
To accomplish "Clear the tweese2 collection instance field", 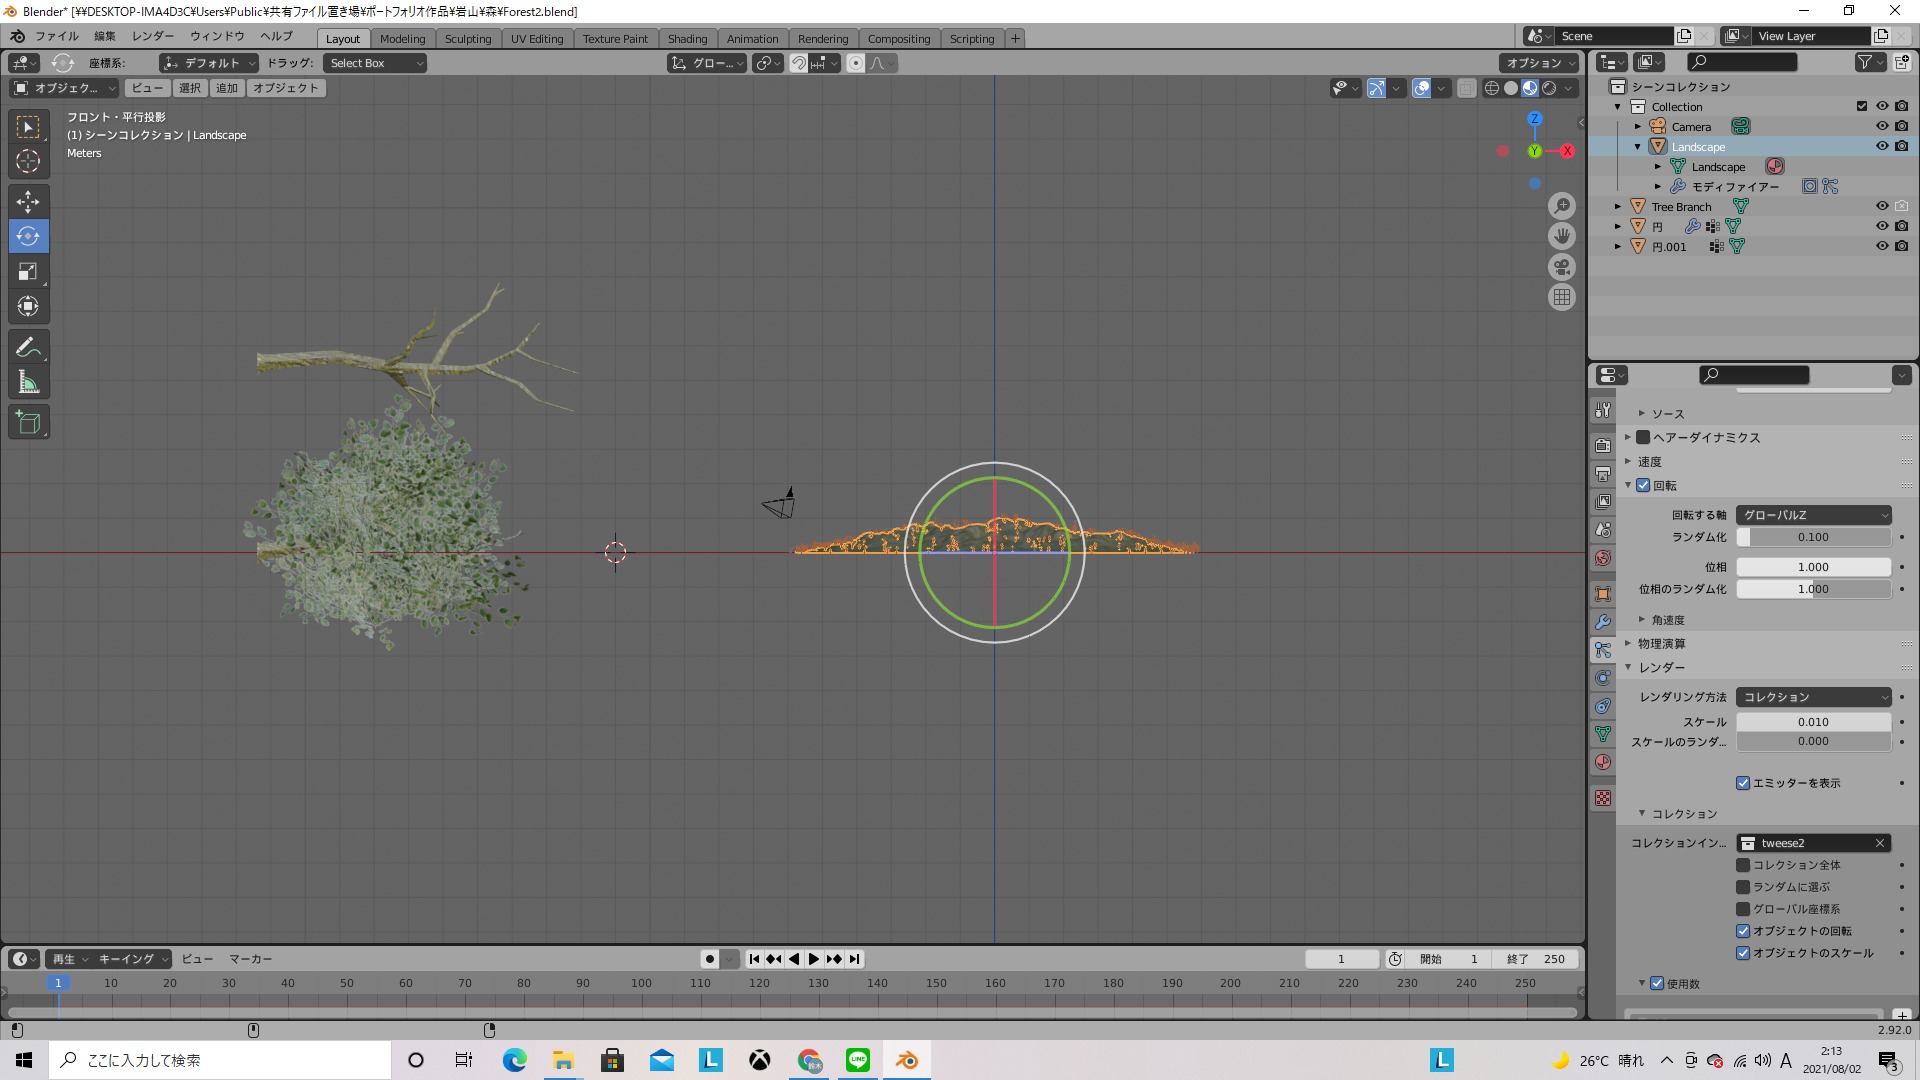I will point(1880,843).
